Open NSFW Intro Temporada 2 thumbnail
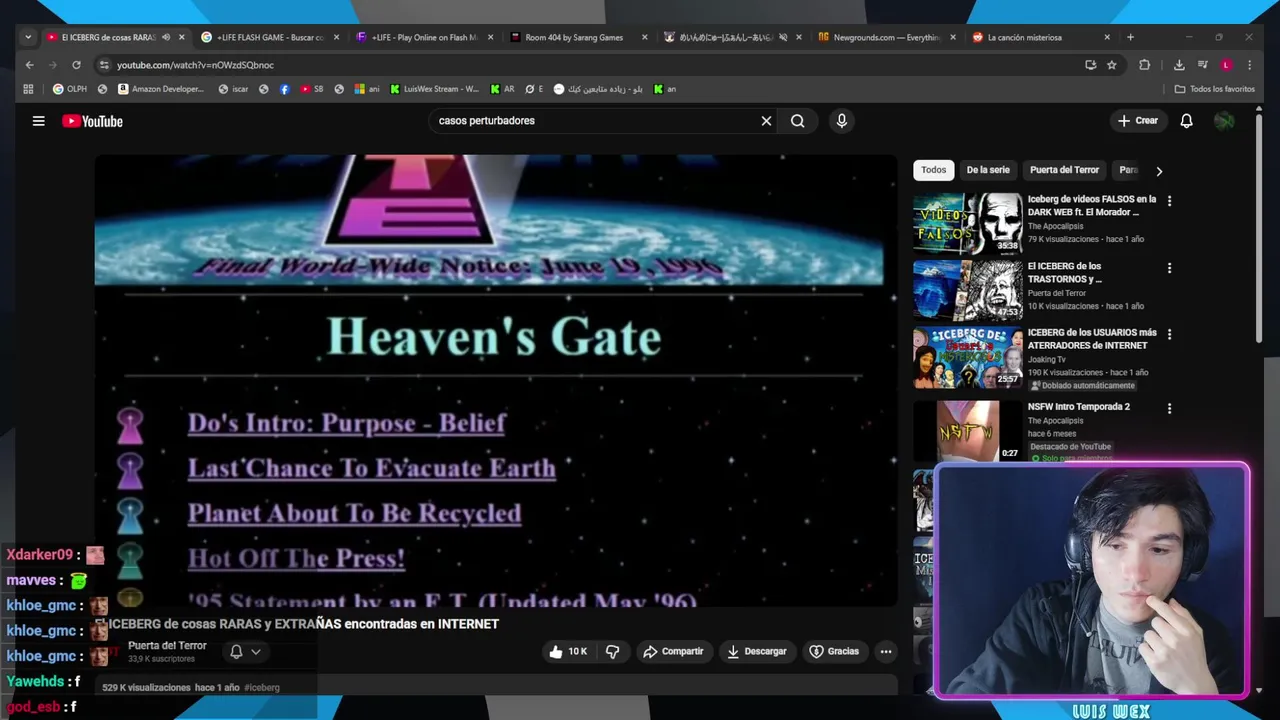Image resolution: width=1280 pixels, height=720 pixels. click(x=967, y=431)
